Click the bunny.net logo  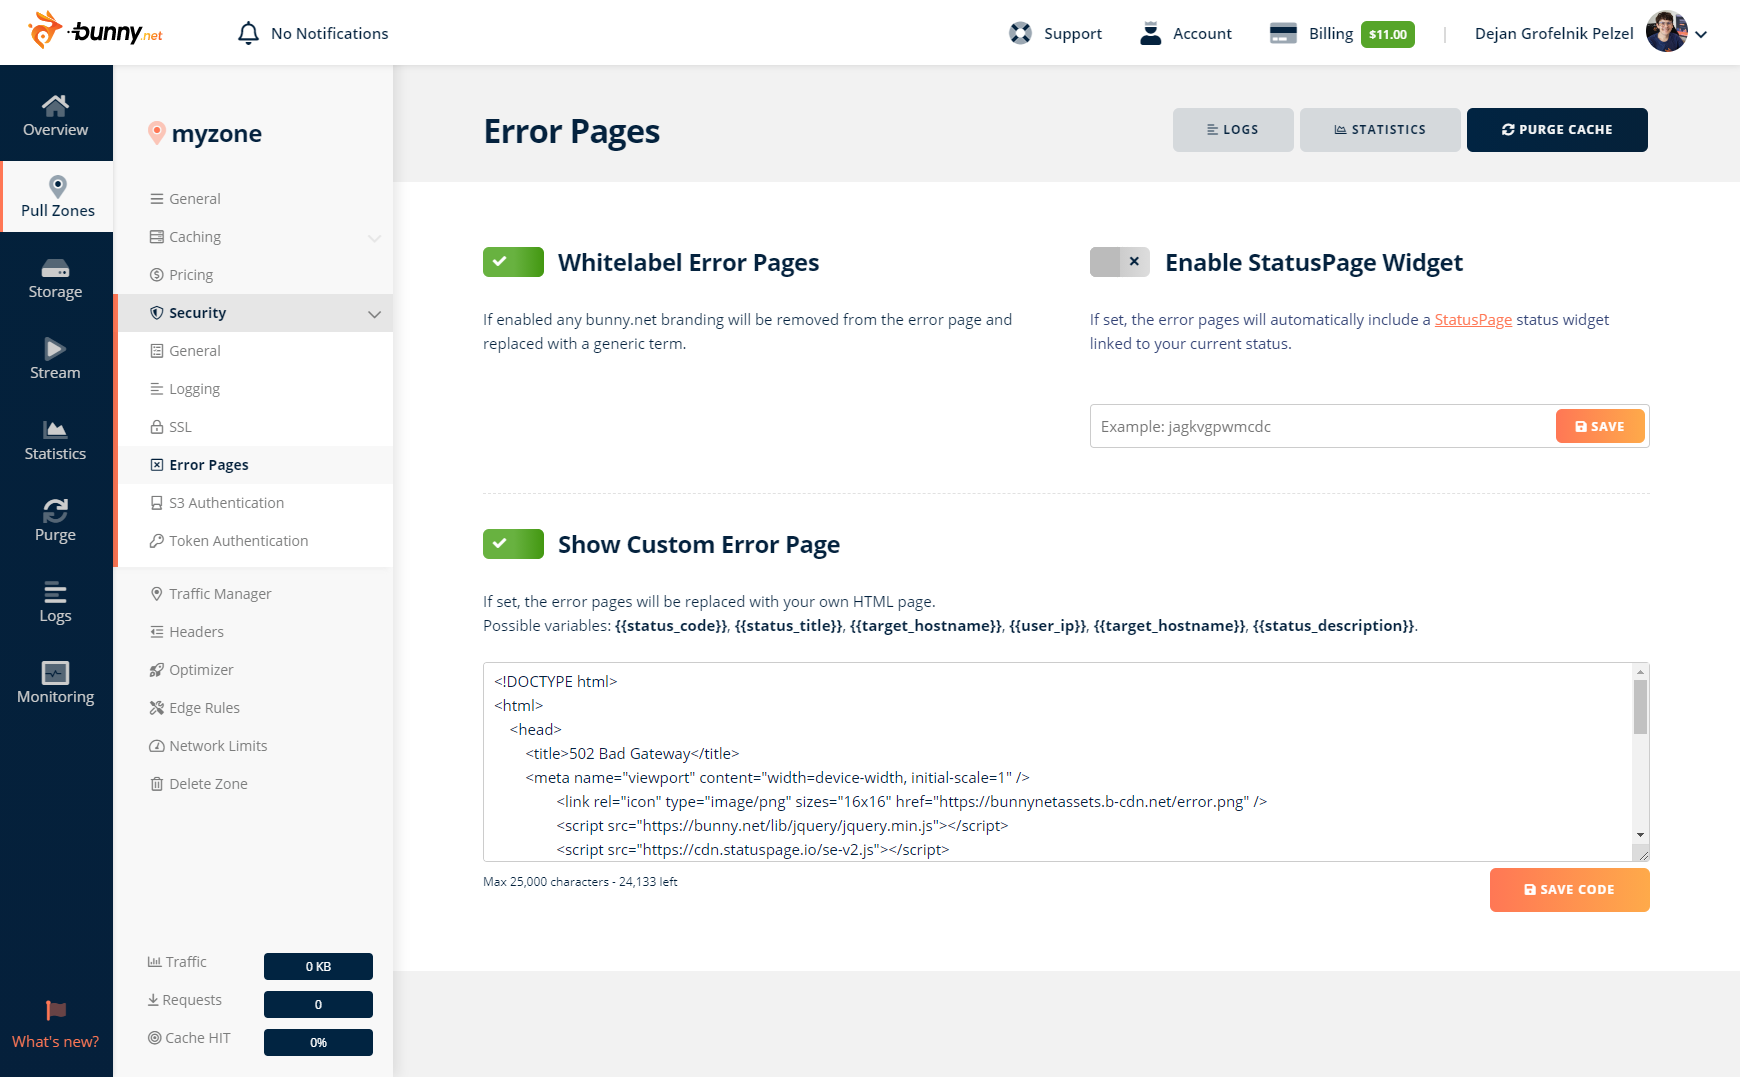tap(95, 31)
